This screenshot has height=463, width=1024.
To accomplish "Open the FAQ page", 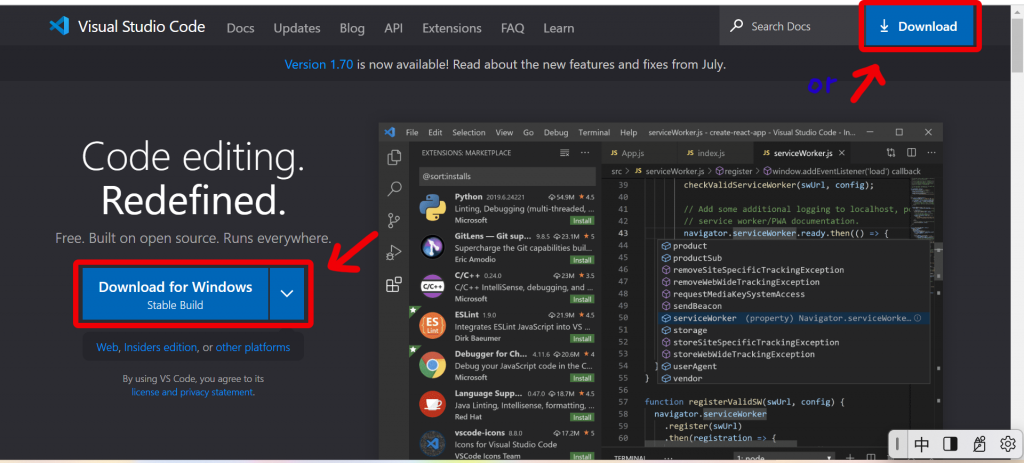I will [x=512, y=28].
